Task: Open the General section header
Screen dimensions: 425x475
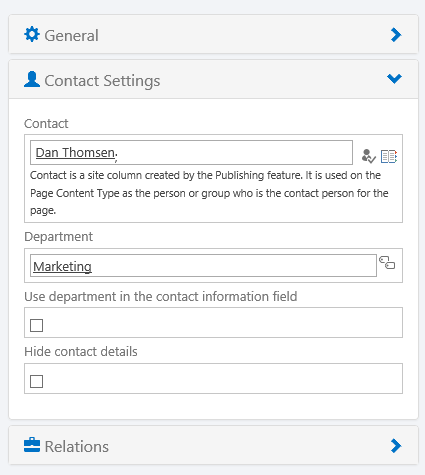Action: (x=213, y=34)
